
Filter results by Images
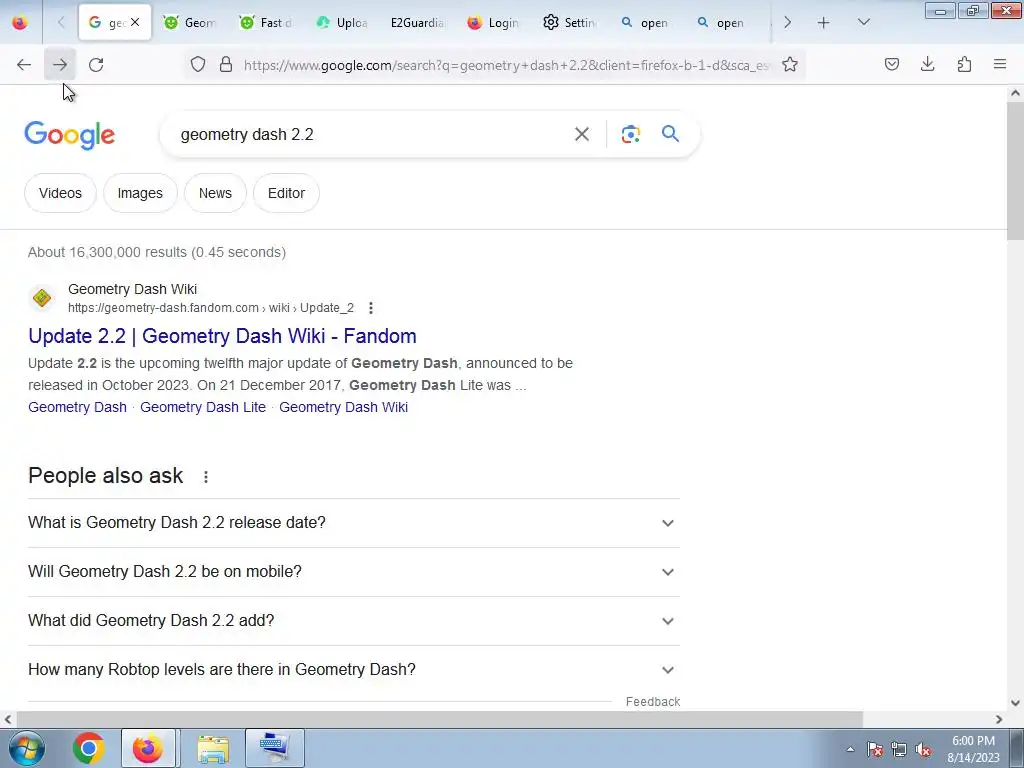140,193
